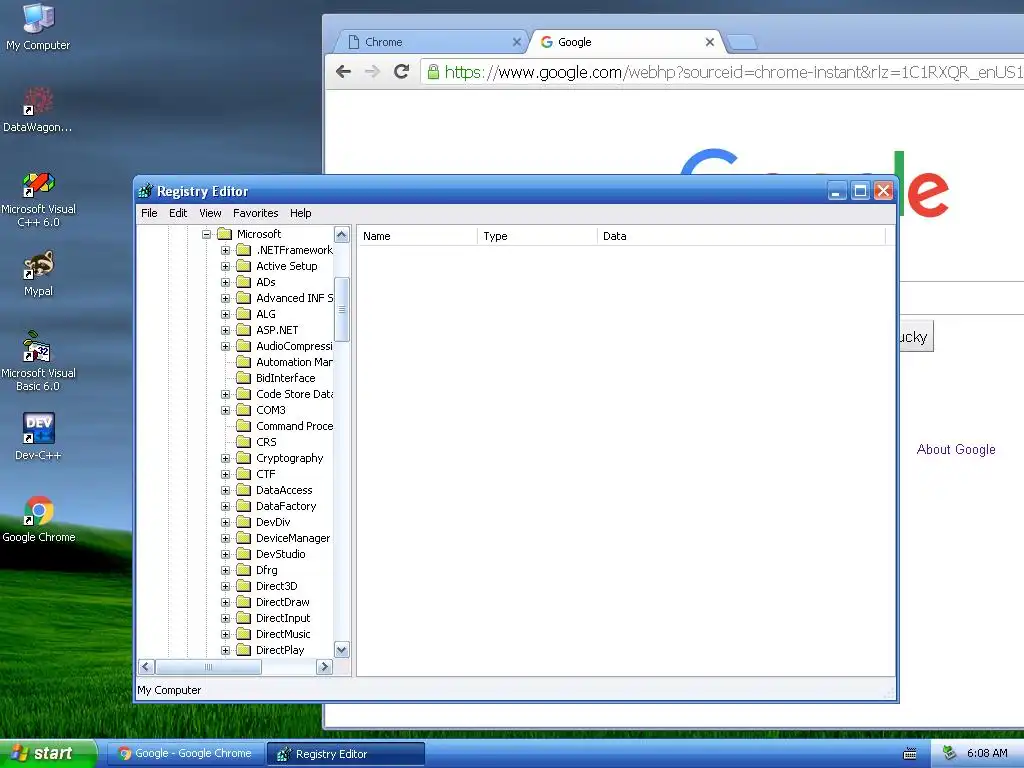Select the DirectInput key

pos(283,618)
